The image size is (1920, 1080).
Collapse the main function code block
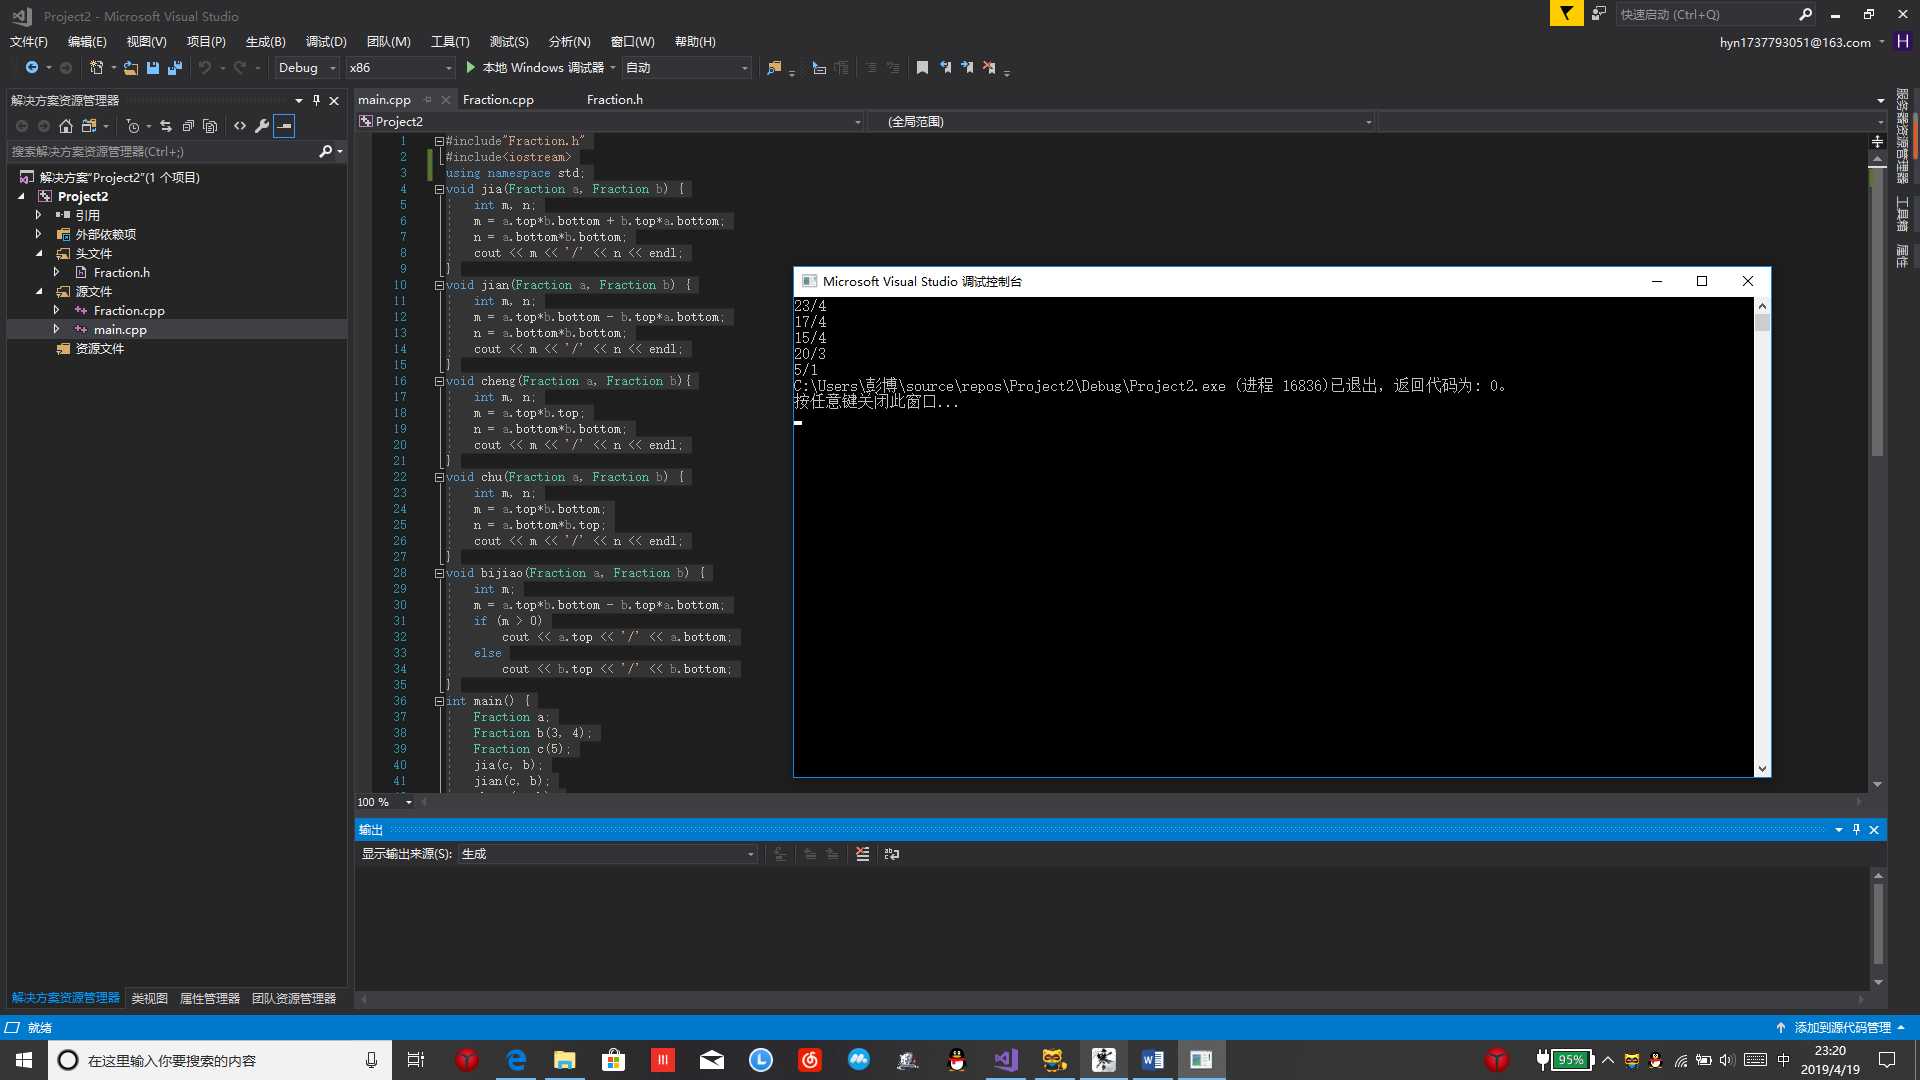click(x=438, y=702)
